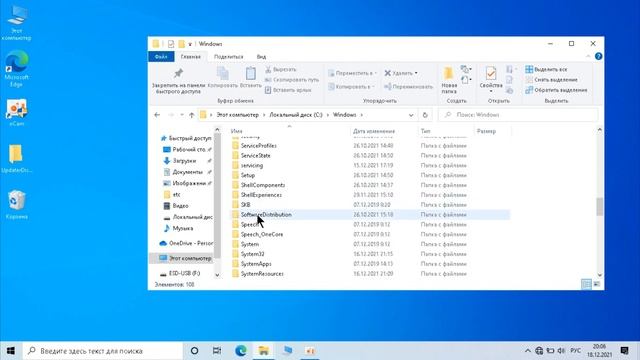The width and height of the screenshot is (640, 360).
Task: Click Обратить выделение in the ribbon
Action: [556, 90]
